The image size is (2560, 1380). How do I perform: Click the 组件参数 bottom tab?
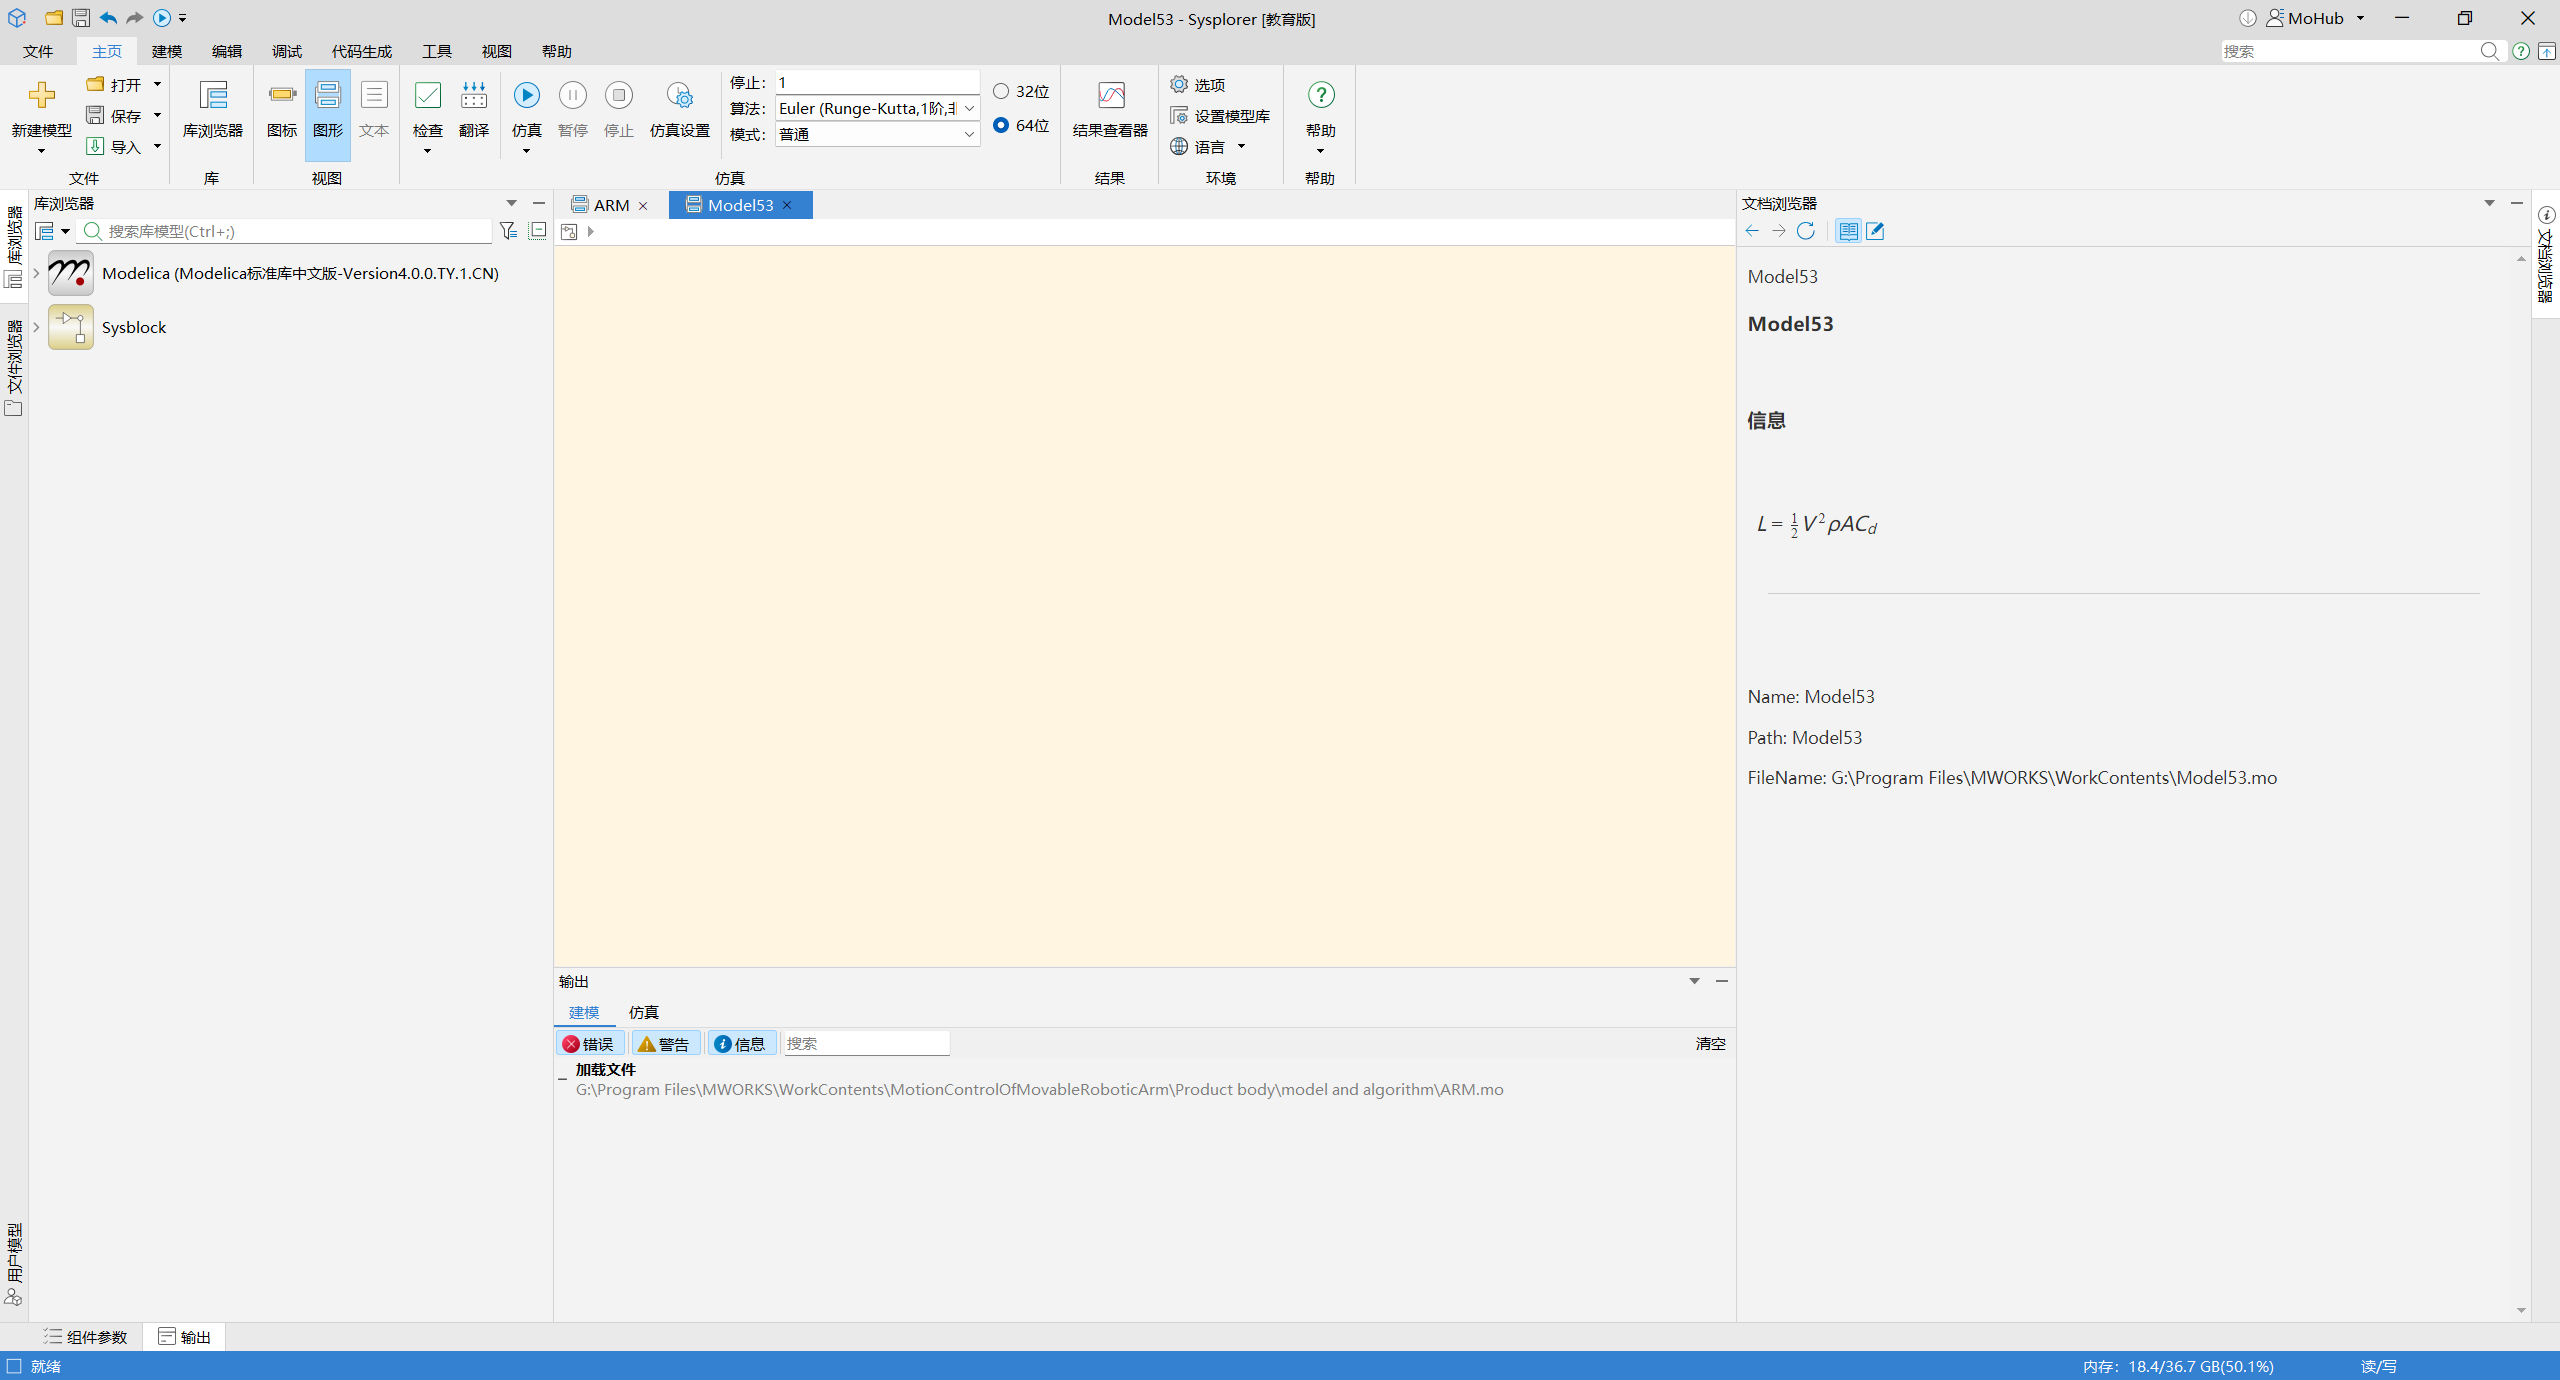[x=86, y=1337]
